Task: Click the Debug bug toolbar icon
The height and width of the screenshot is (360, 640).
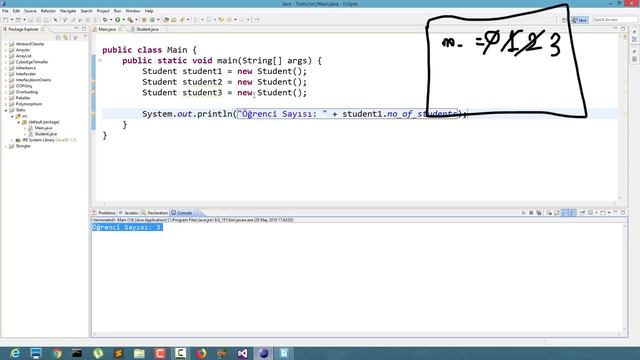Action: click(x=105, y=20)
